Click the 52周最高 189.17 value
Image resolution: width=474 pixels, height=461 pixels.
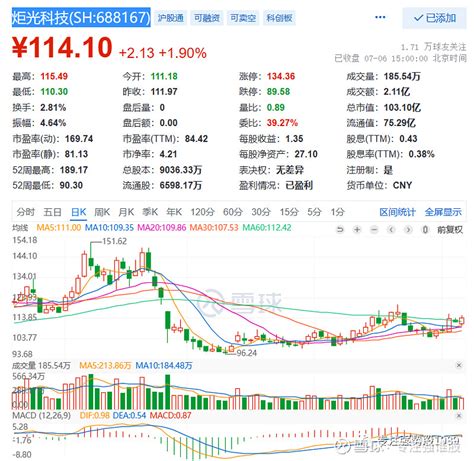(x=74, y=170)
